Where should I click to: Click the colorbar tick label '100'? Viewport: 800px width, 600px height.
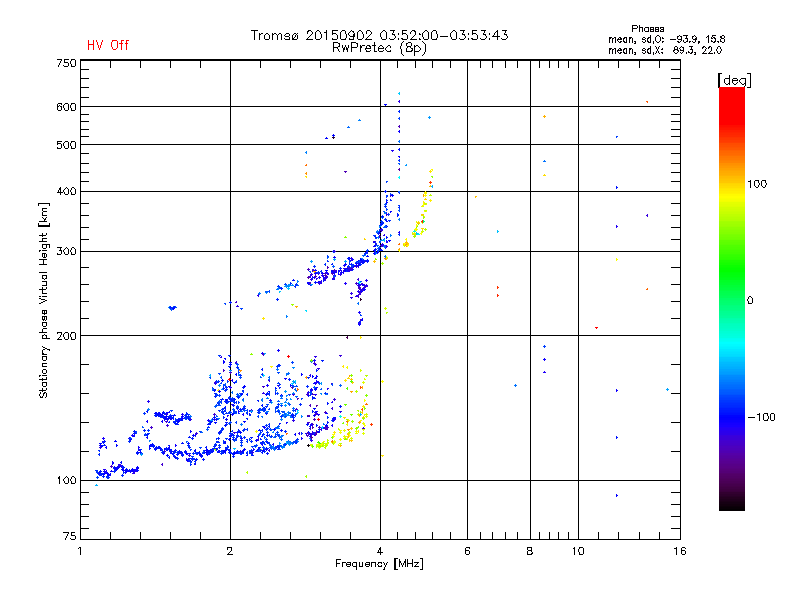[x=757, y=184]
